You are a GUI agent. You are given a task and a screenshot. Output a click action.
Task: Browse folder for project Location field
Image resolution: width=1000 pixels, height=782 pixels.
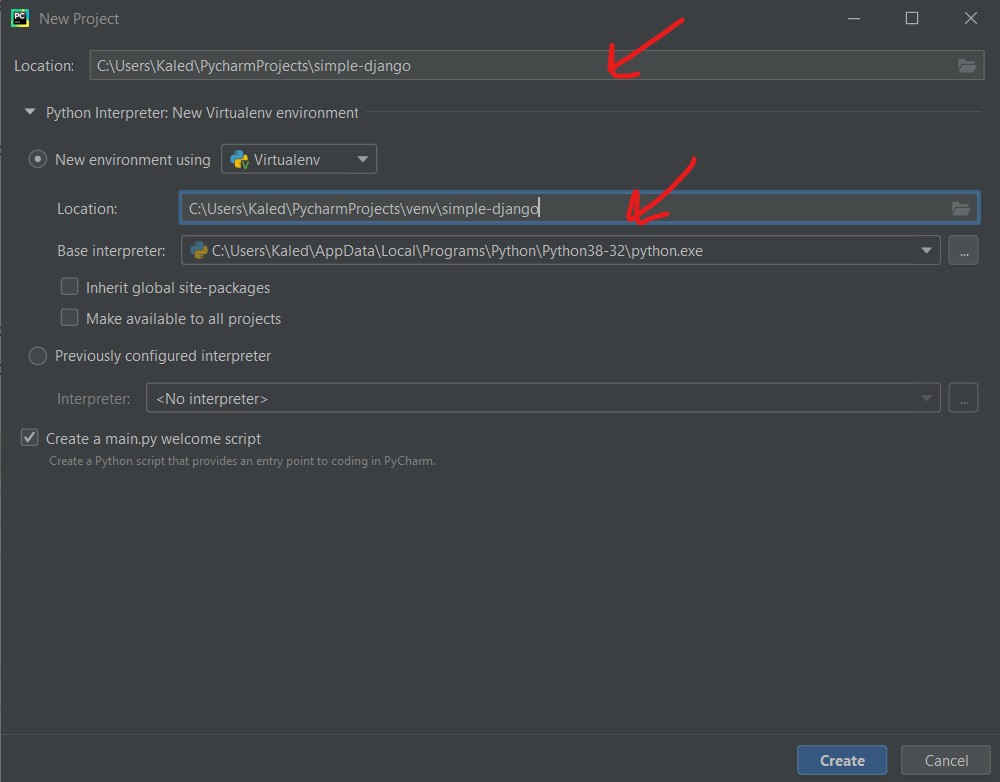tap(967, 65)
